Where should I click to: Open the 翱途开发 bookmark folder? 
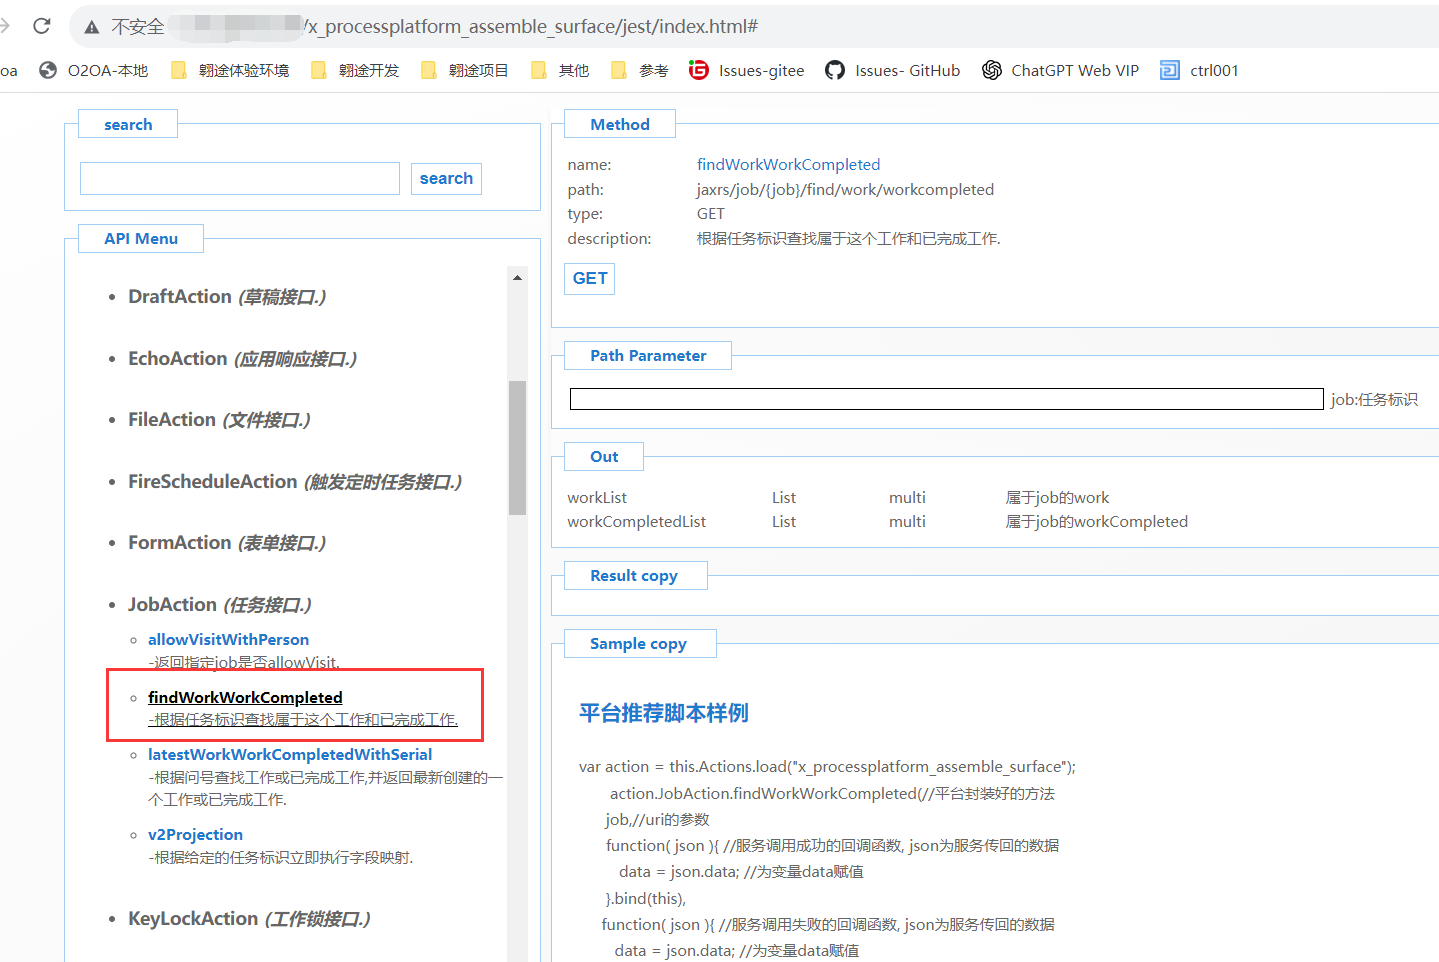pyautogui.click(x=355, y=70)
